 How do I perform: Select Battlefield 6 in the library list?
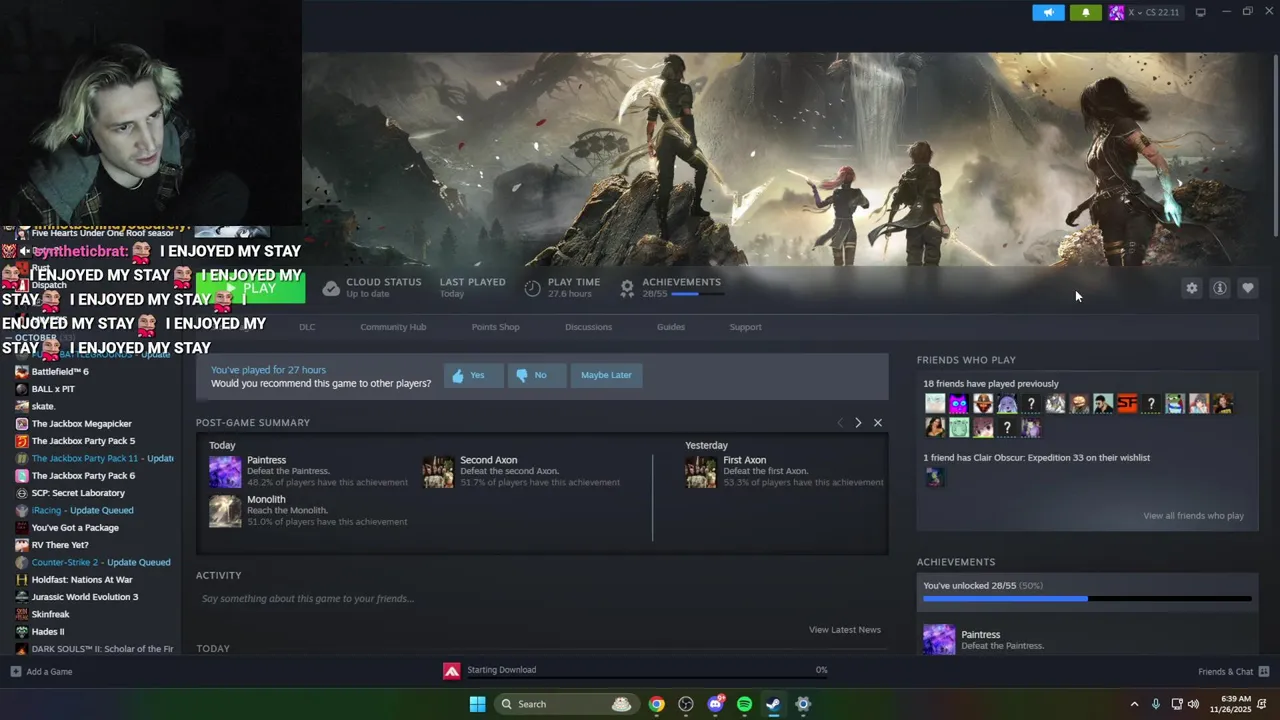[60, 372]
